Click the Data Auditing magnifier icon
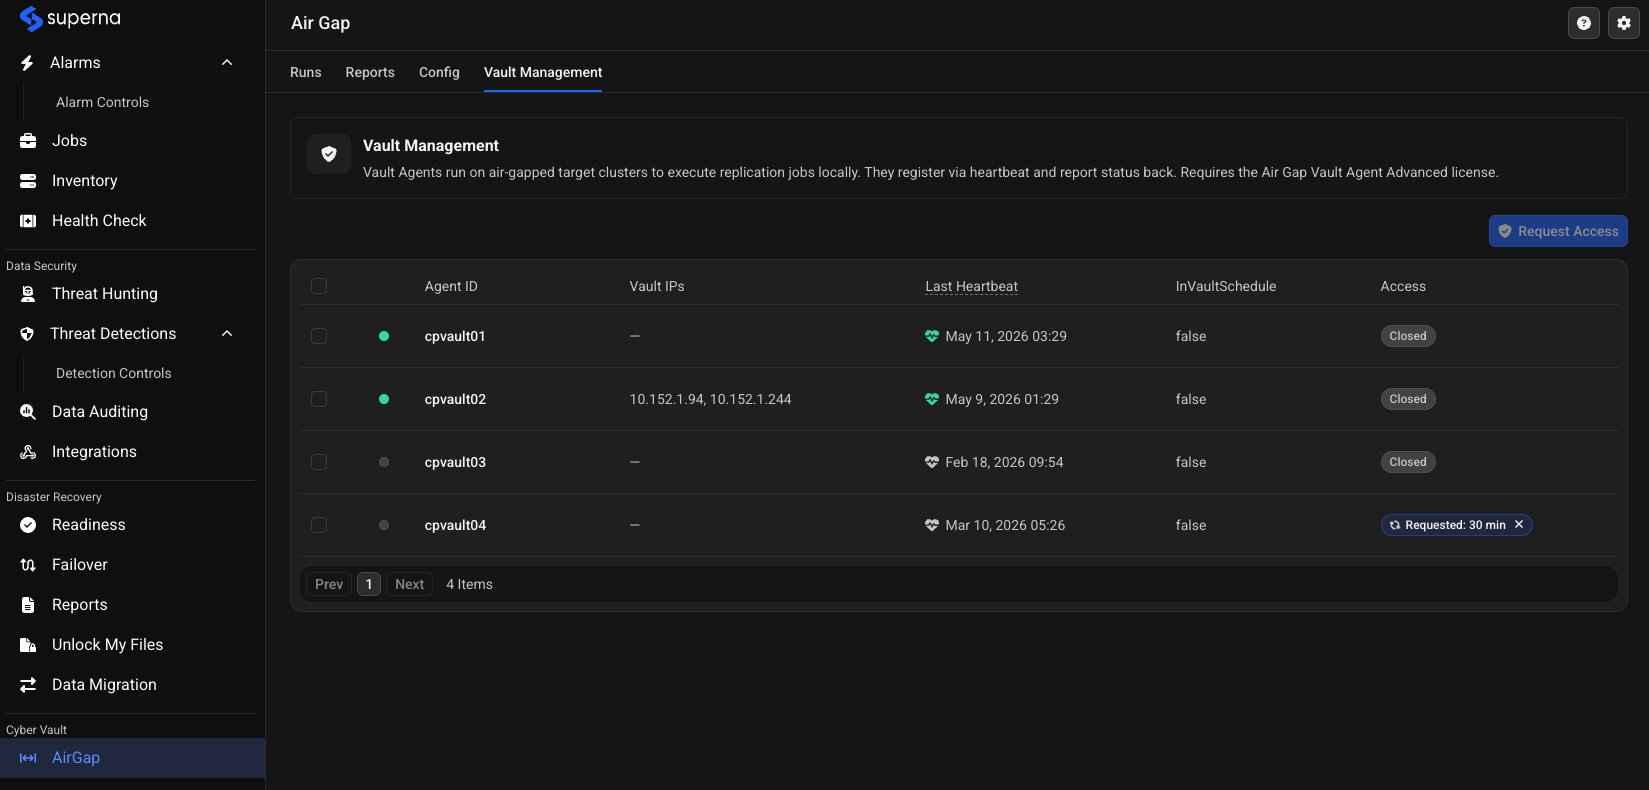The image size is (1649, 790). click(x=28, y=412)
